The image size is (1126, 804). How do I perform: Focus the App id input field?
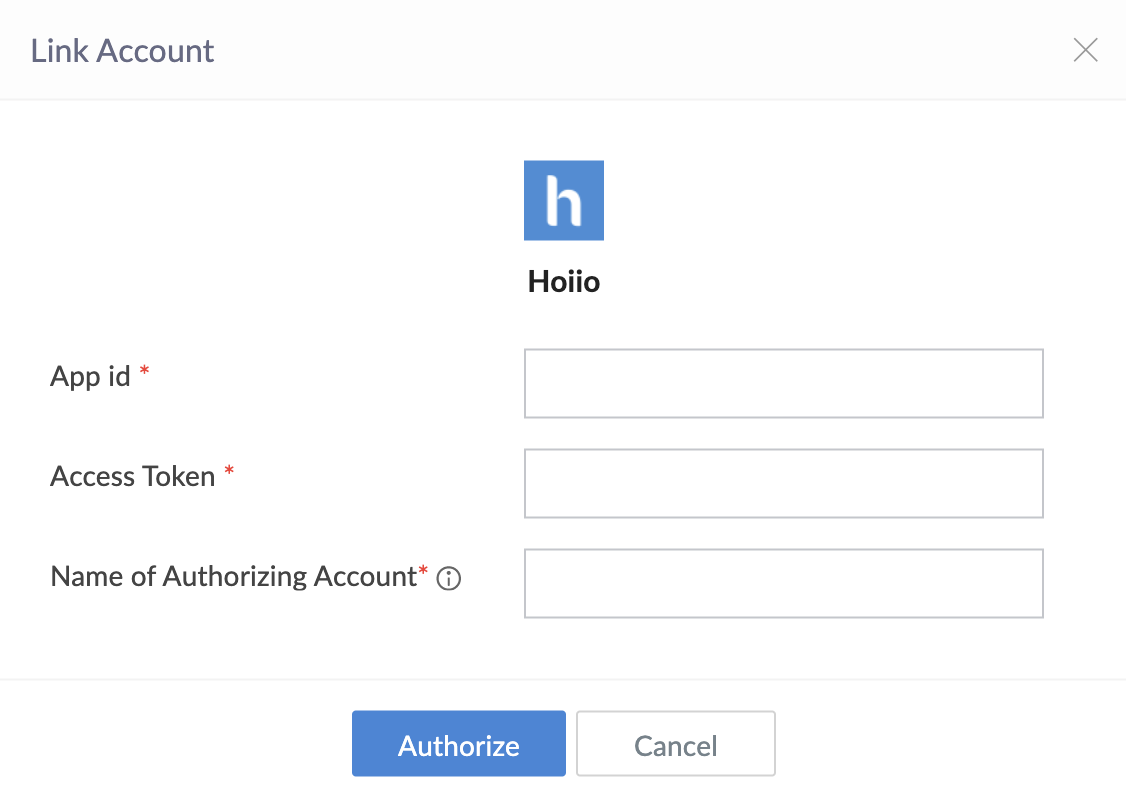[x=783, y=383]
